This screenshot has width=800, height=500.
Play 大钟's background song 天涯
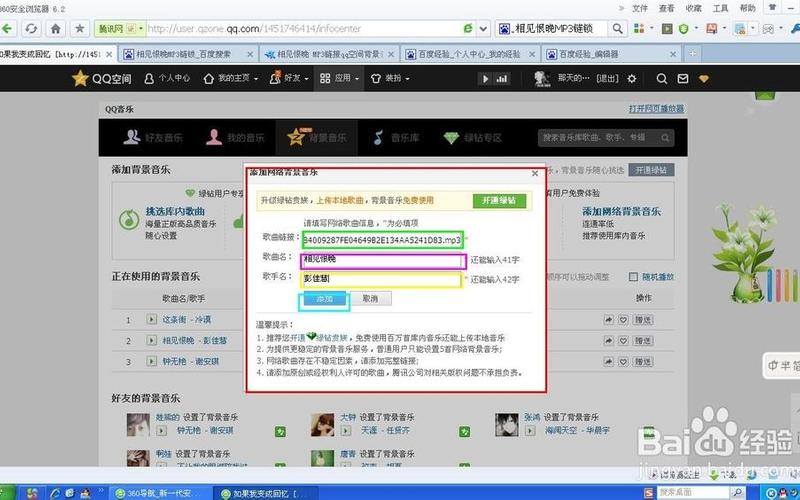point(346,431)
